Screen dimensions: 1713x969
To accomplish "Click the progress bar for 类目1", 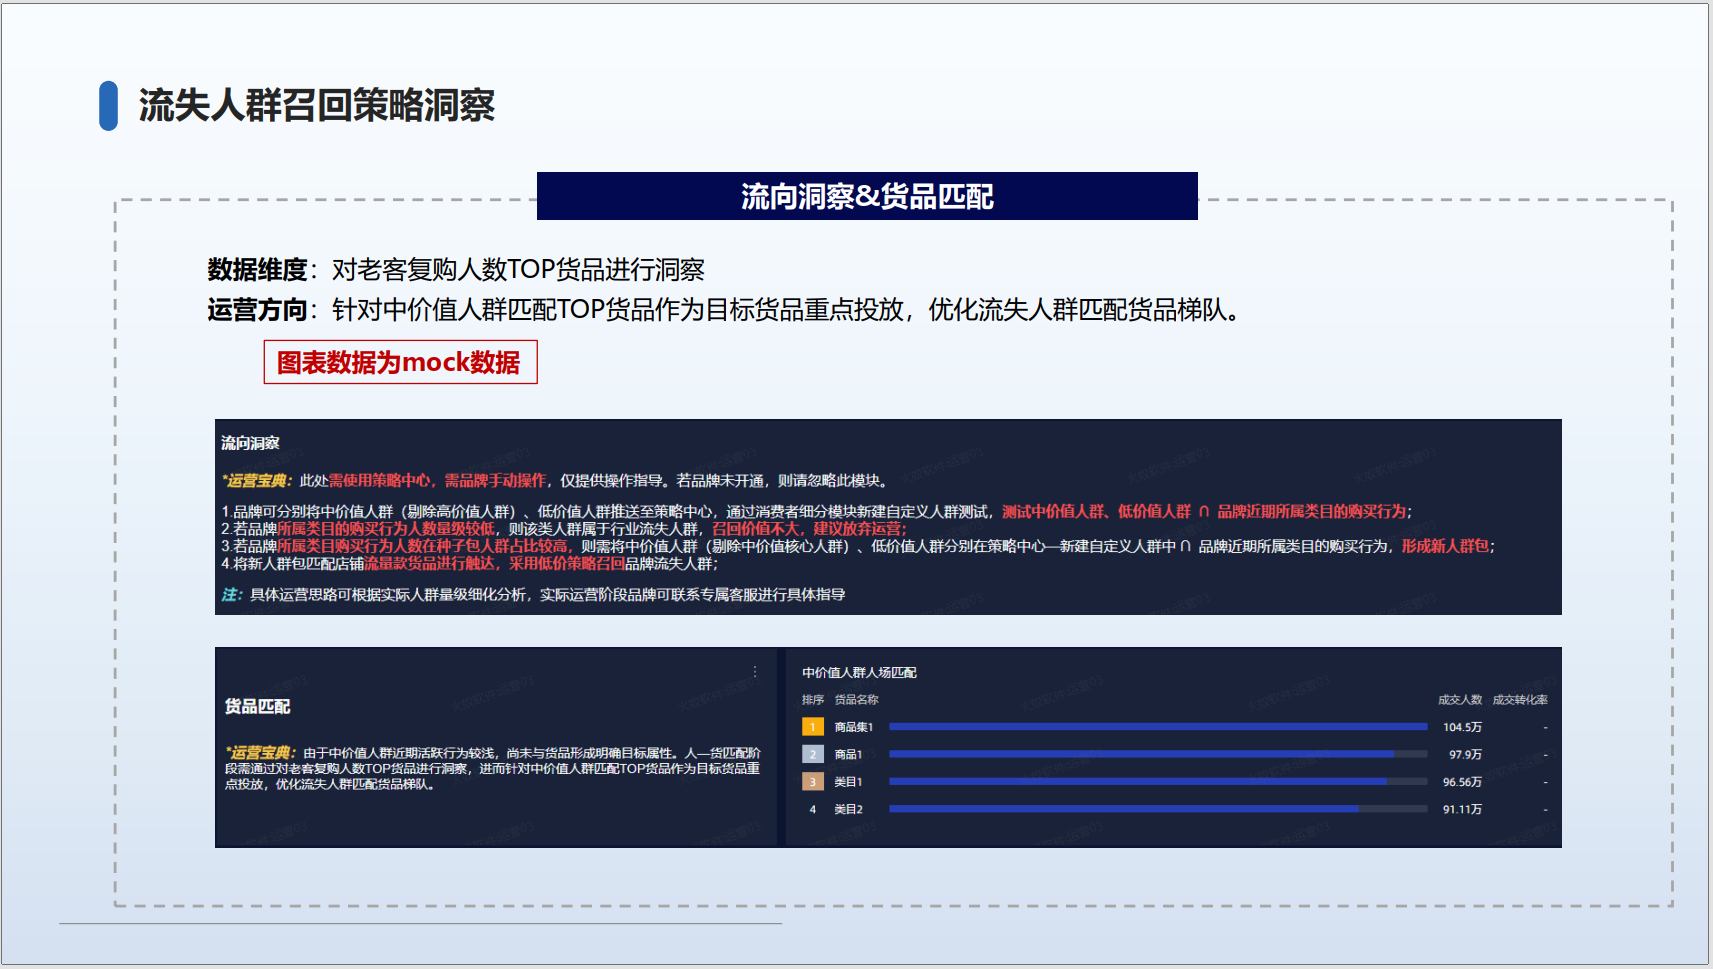I will pyautogui.click(x=1158, y=782).
